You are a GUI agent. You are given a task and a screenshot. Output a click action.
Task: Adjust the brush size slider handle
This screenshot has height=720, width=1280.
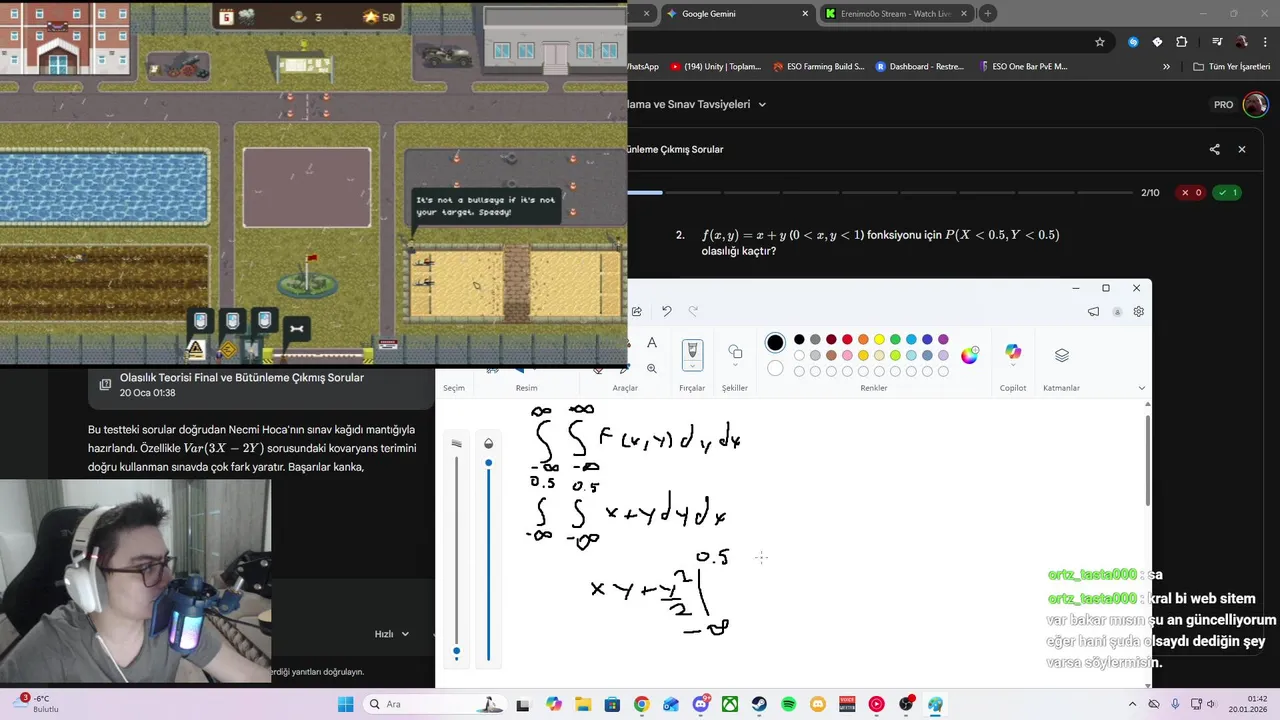coord(457,651)
